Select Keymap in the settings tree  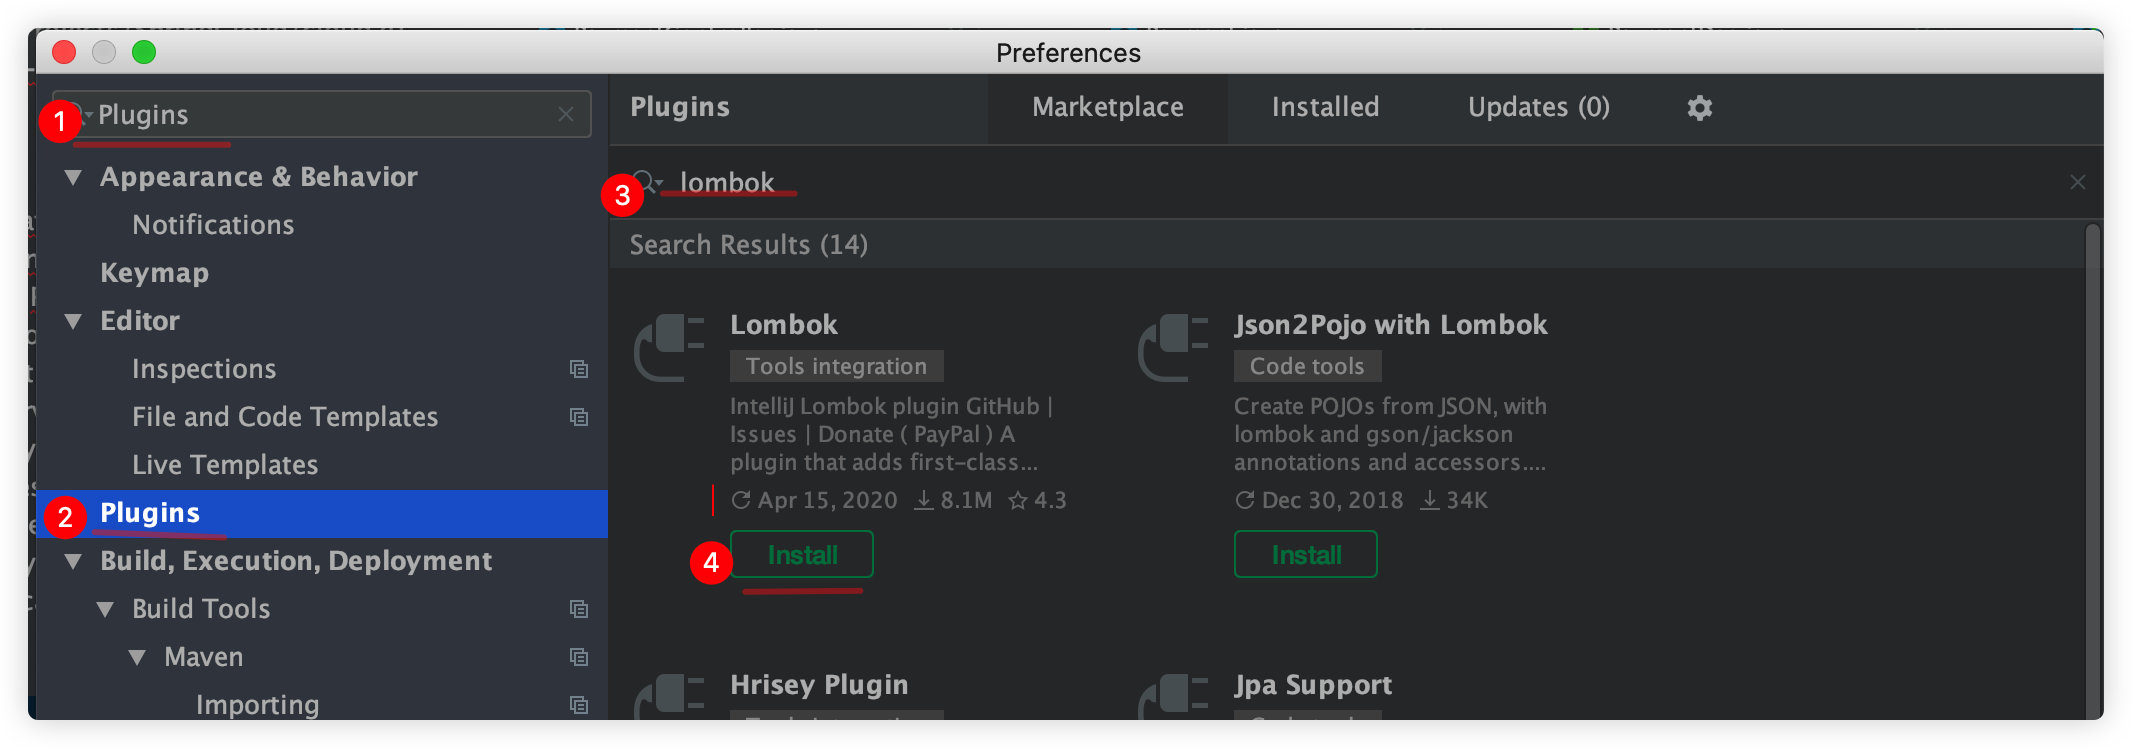155,272
